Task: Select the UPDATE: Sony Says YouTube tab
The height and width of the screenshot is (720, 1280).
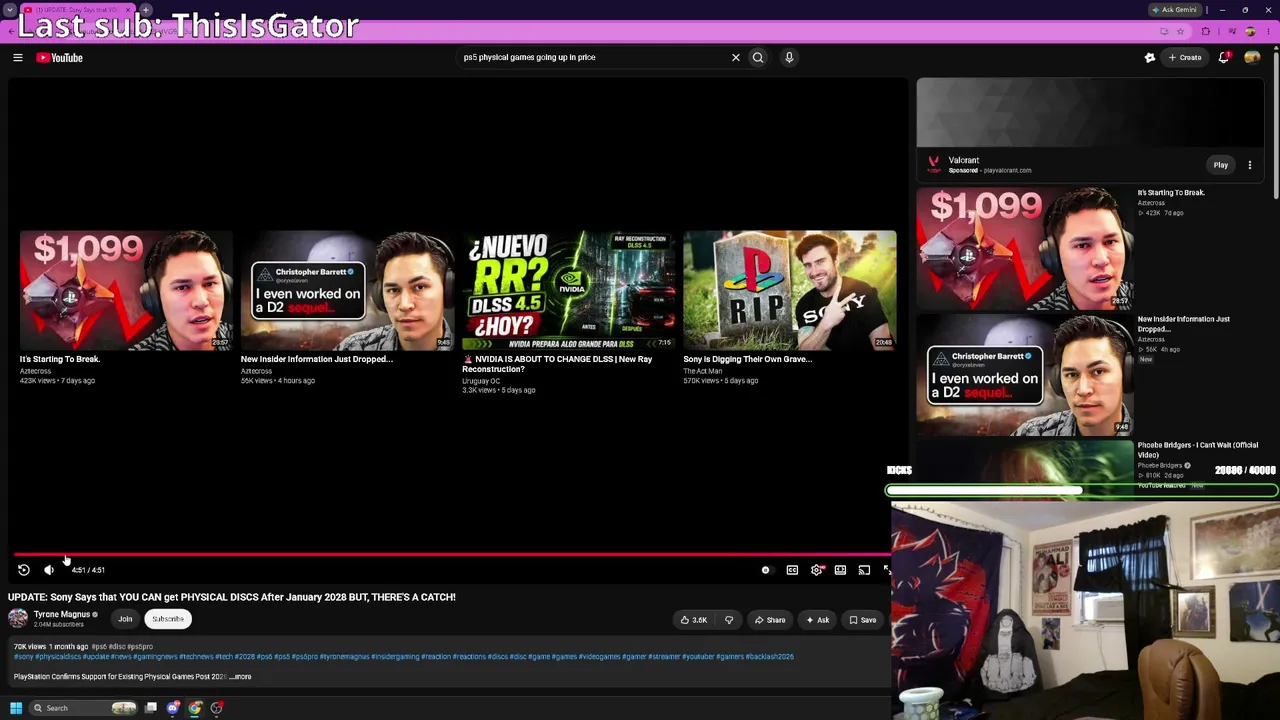Action: click(78, 10)
